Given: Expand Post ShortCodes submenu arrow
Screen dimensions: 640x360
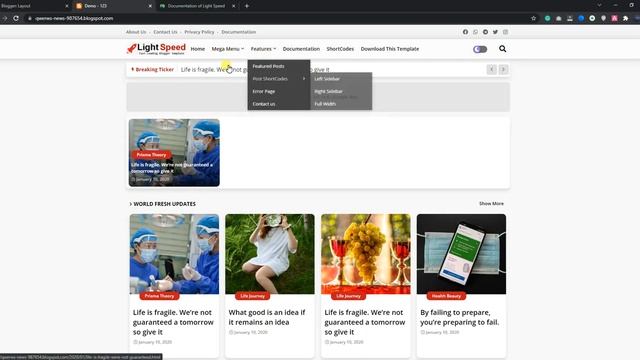Looking at the screenshot, I should point(304,79).
